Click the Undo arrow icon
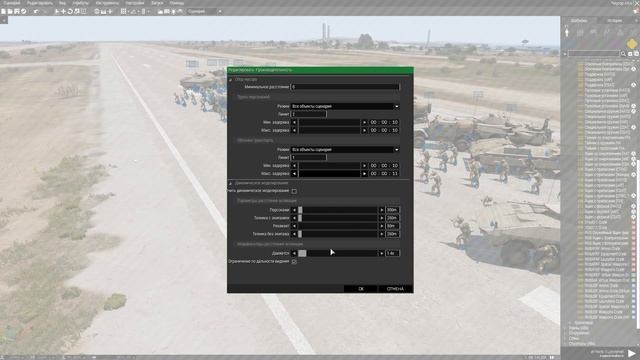This screenshot has width=640, height=360. click(x=36, y=11)
